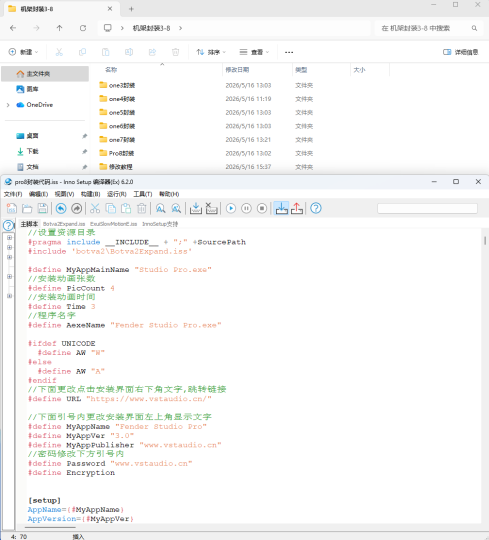Screen dimensions: 489x540
Task: Open the Pro8 folder in file list
Action: click(121, 153)
